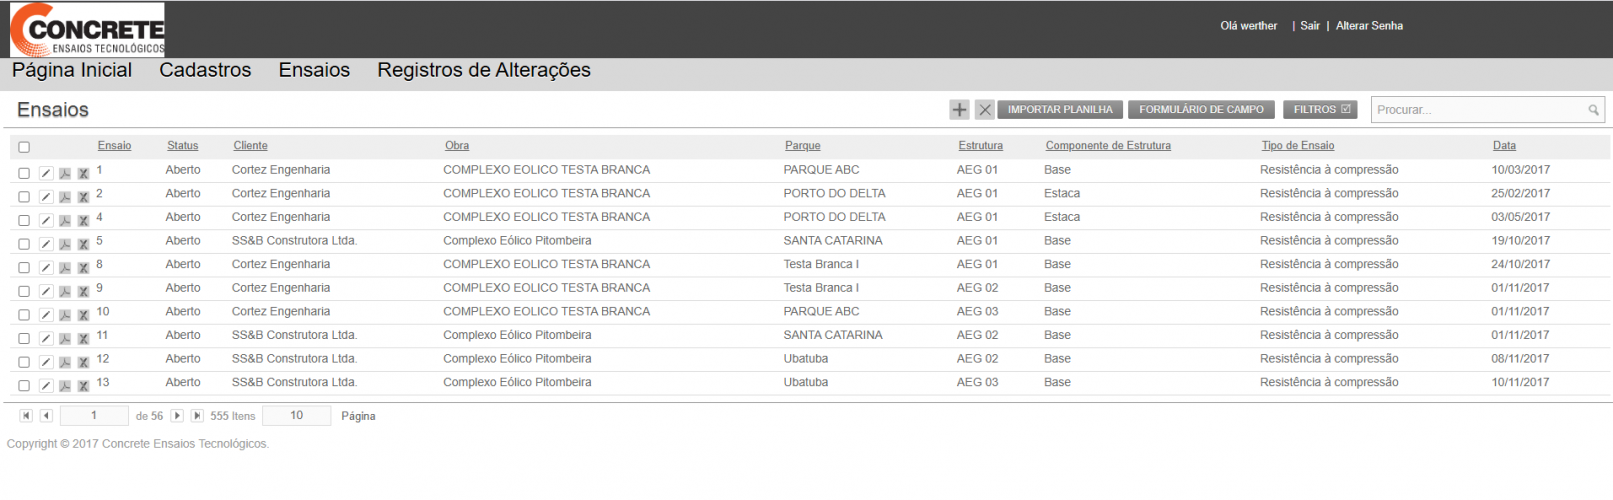Open the PDF icon for ensaio 1
Screen dimensions: 1613x500
65,173
